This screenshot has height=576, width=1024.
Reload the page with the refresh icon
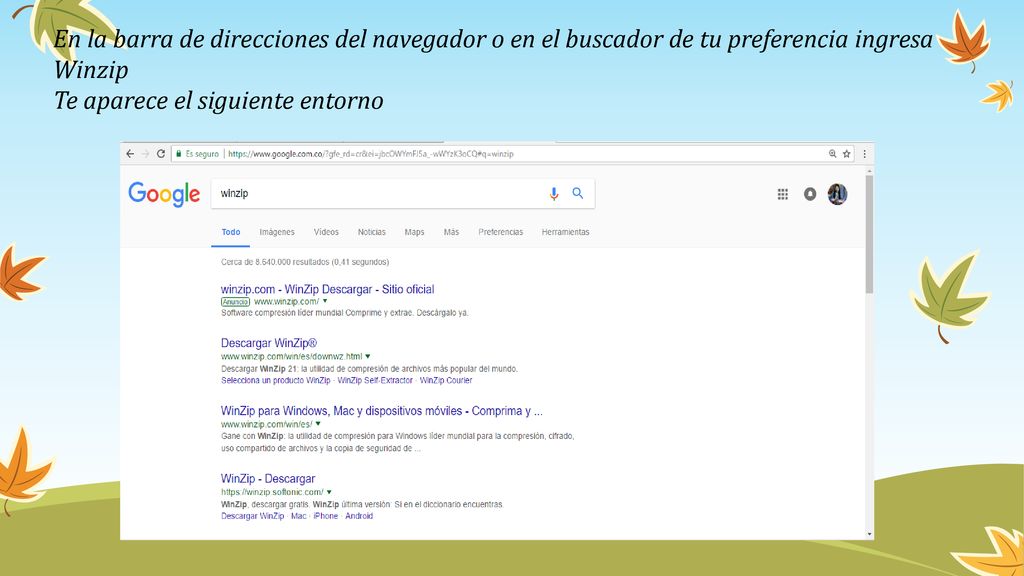coord(161,154)
